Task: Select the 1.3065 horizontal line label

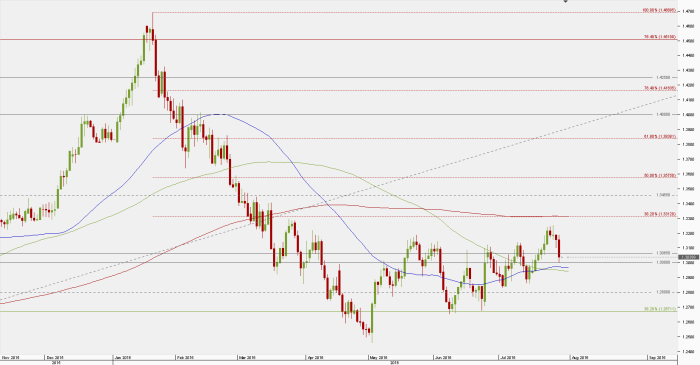Action: pos(663,253)
